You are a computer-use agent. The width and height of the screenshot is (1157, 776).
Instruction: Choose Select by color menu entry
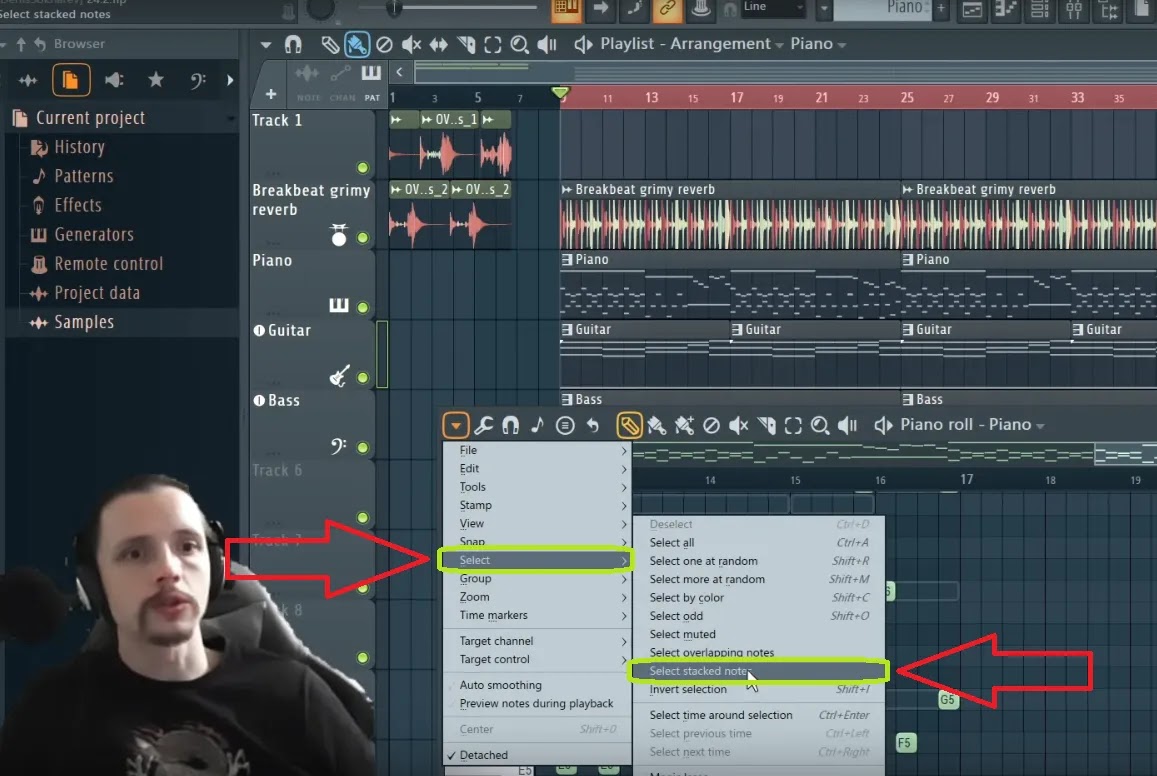(x=759, y=597)
